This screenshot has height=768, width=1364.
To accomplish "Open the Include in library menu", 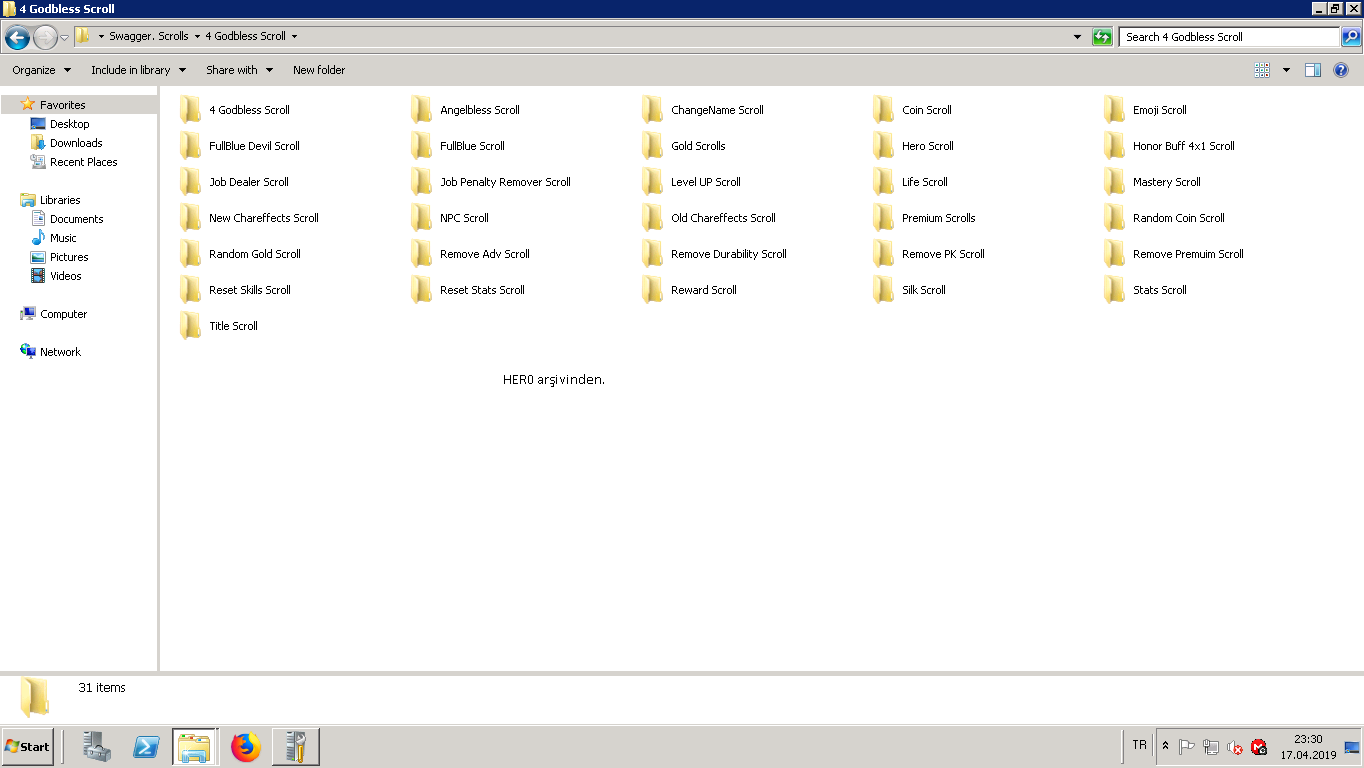I will pos(139,70).
